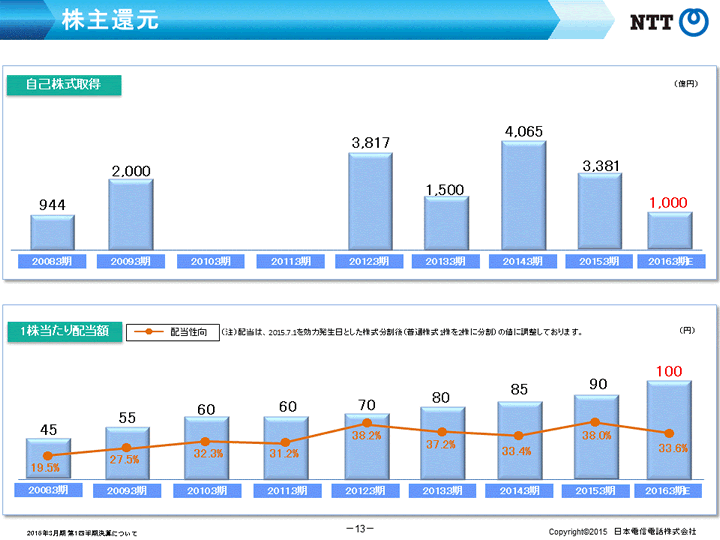The width and height of the screenshot is (720, 540).
Task: Click the 3,381 bar value
Action: click(x=601, y=166)
